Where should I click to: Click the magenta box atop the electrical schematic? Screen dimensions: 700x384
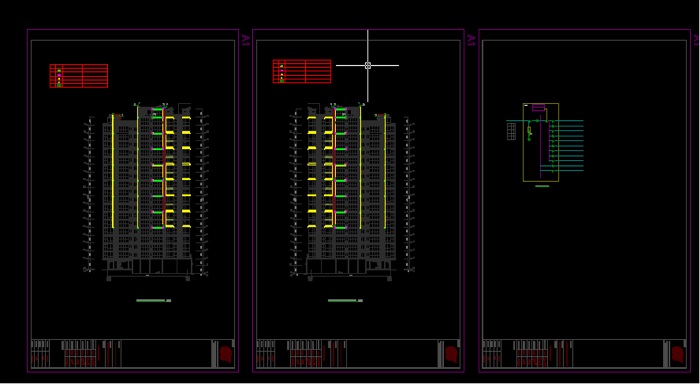(538, 108)
